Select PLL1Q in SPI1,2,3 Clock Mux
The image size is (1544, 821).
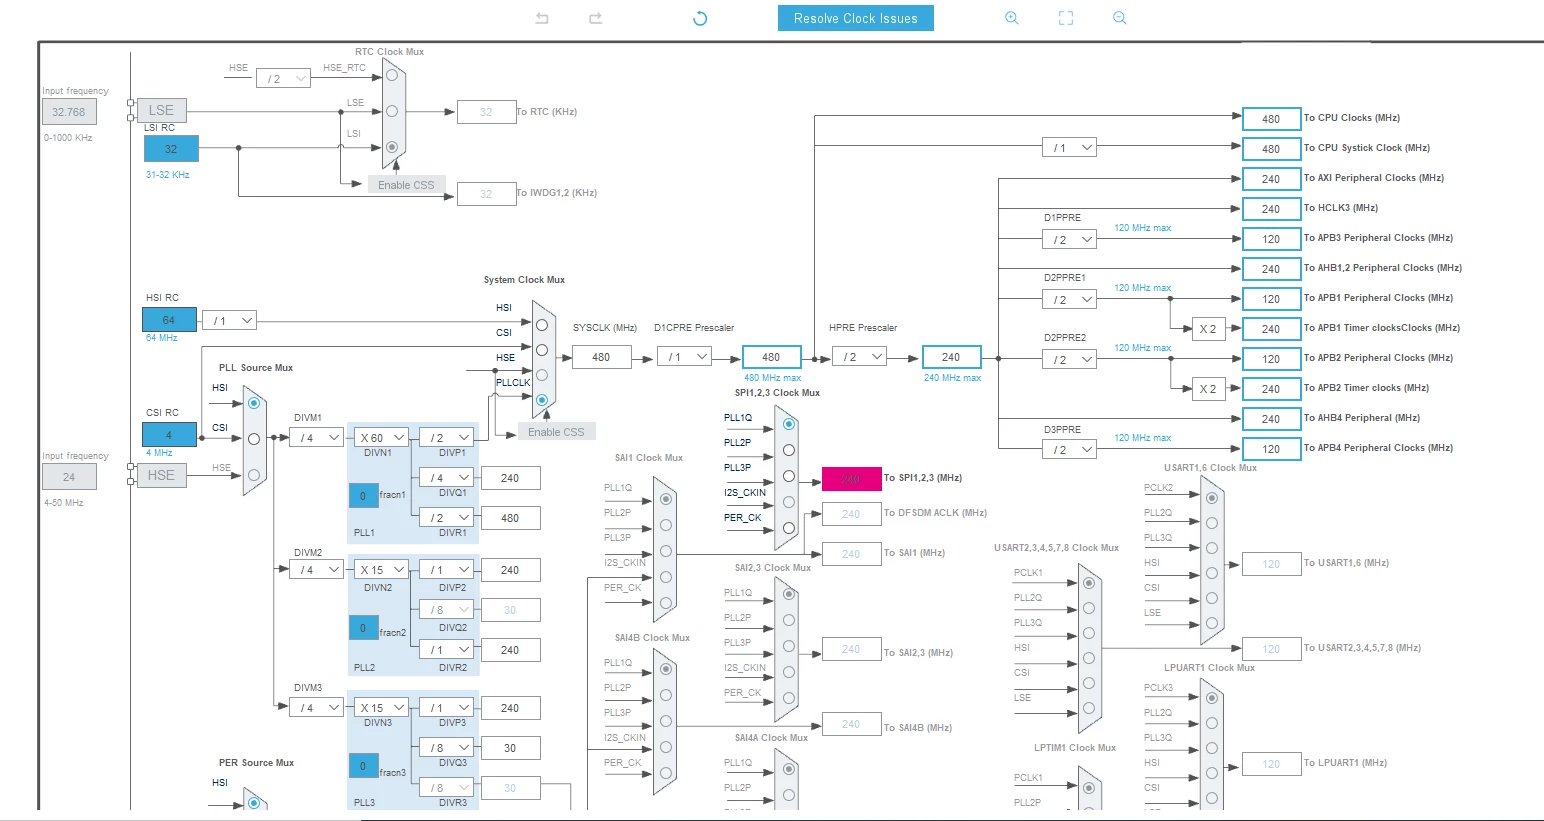(x=789, y=424)
